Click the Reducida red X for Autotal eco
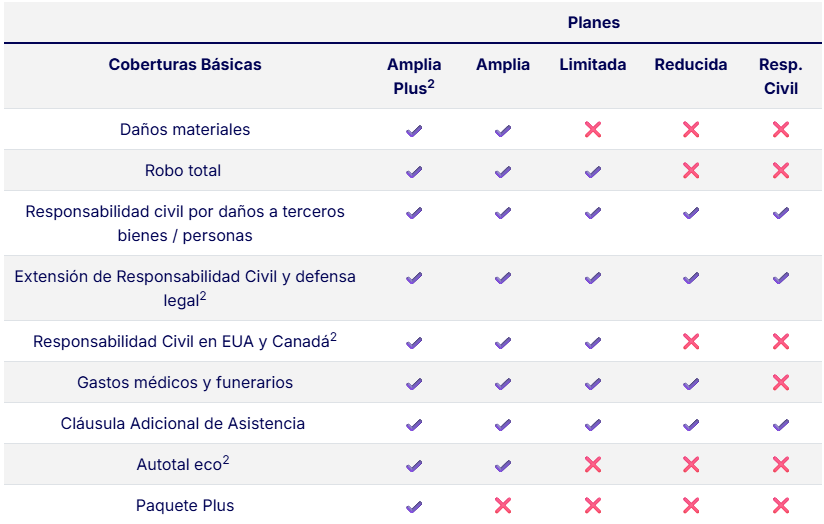The image size is (824, 524). pyautogui.click(x=691, y=465)
